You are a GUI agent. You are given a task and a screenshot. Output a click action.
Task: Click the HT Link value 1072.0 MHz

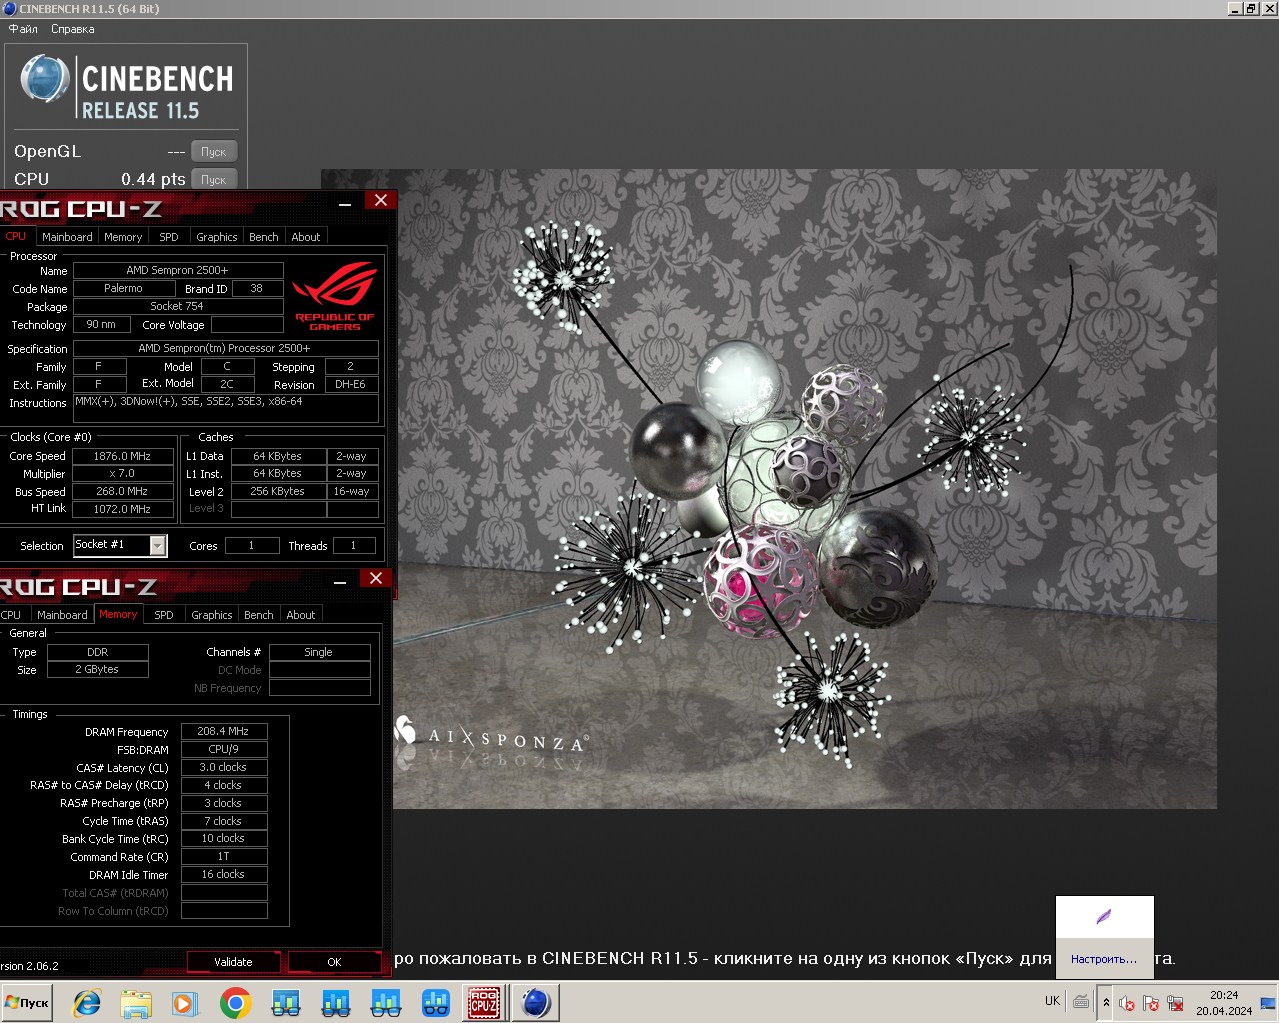(x=122, y=509)
